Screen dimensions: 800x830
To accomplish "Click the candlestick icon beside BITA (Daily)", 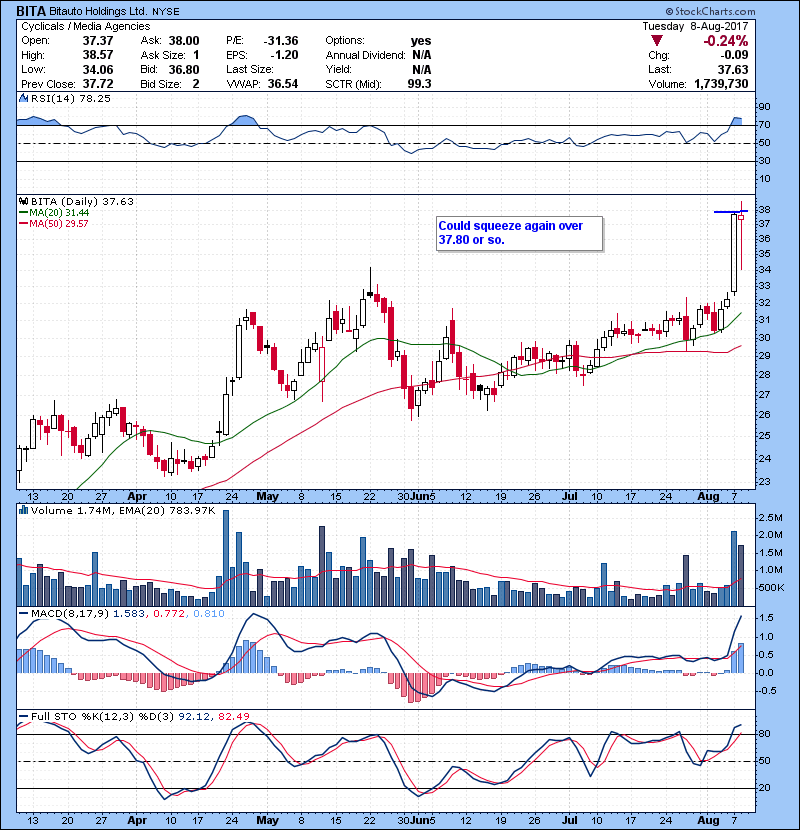I will (23, 201).
